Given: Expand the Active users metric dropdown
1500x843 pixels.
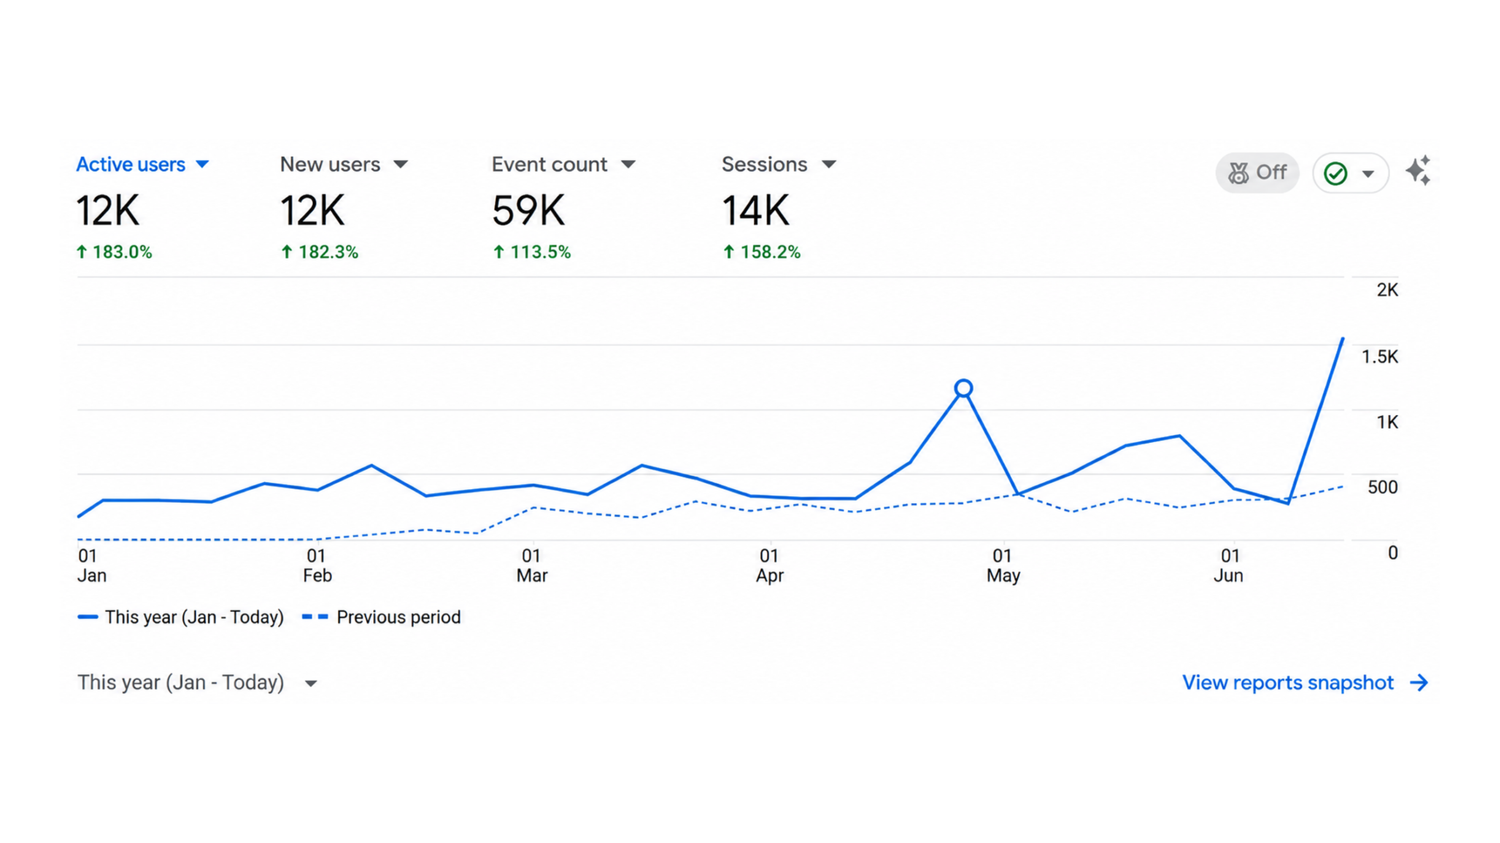Looking at the screenshot, I should pyautogui.click(x=202, y=164).
